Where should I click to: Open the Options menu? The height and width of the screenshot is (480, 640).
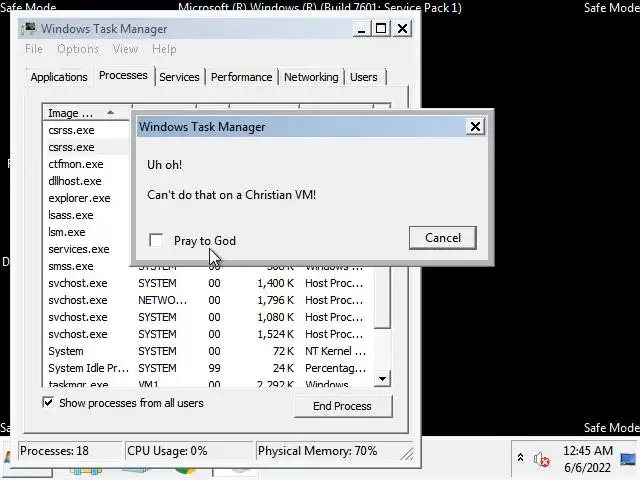78,49
